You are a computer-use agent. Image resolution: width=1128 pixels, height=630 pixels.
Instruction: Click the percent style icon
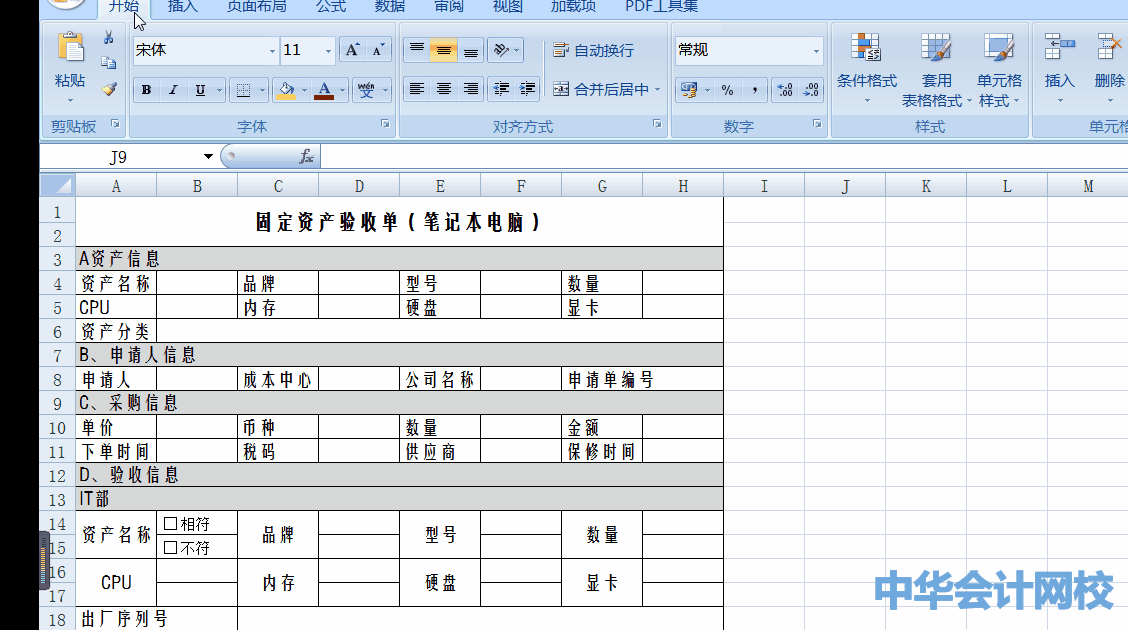coord(727,90)
